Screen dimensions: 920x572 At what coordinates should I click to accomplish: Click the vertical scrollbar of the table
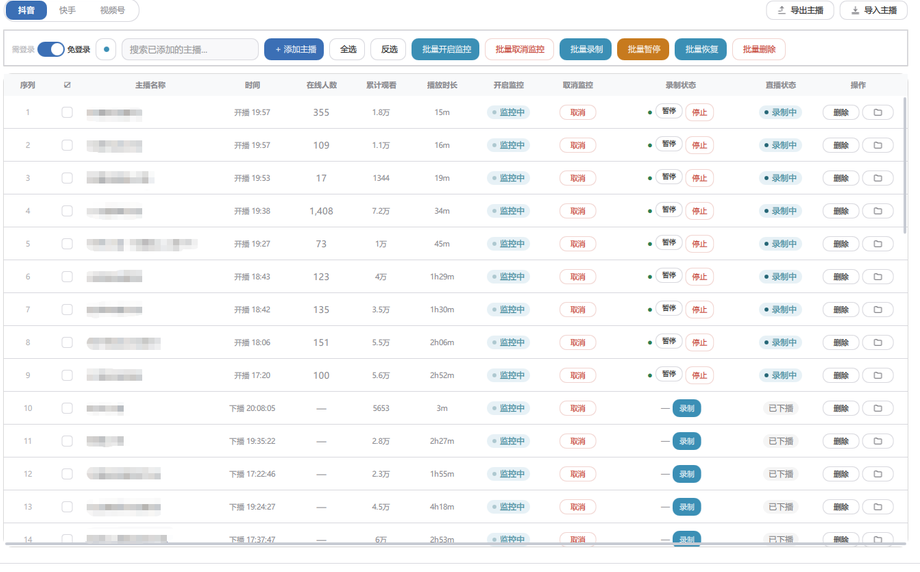pos(905,164)
